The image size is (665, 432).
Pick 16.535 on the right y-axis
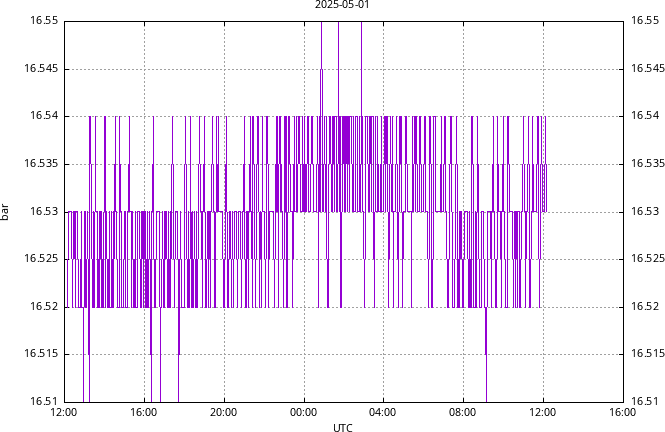[x=648, y=164]
